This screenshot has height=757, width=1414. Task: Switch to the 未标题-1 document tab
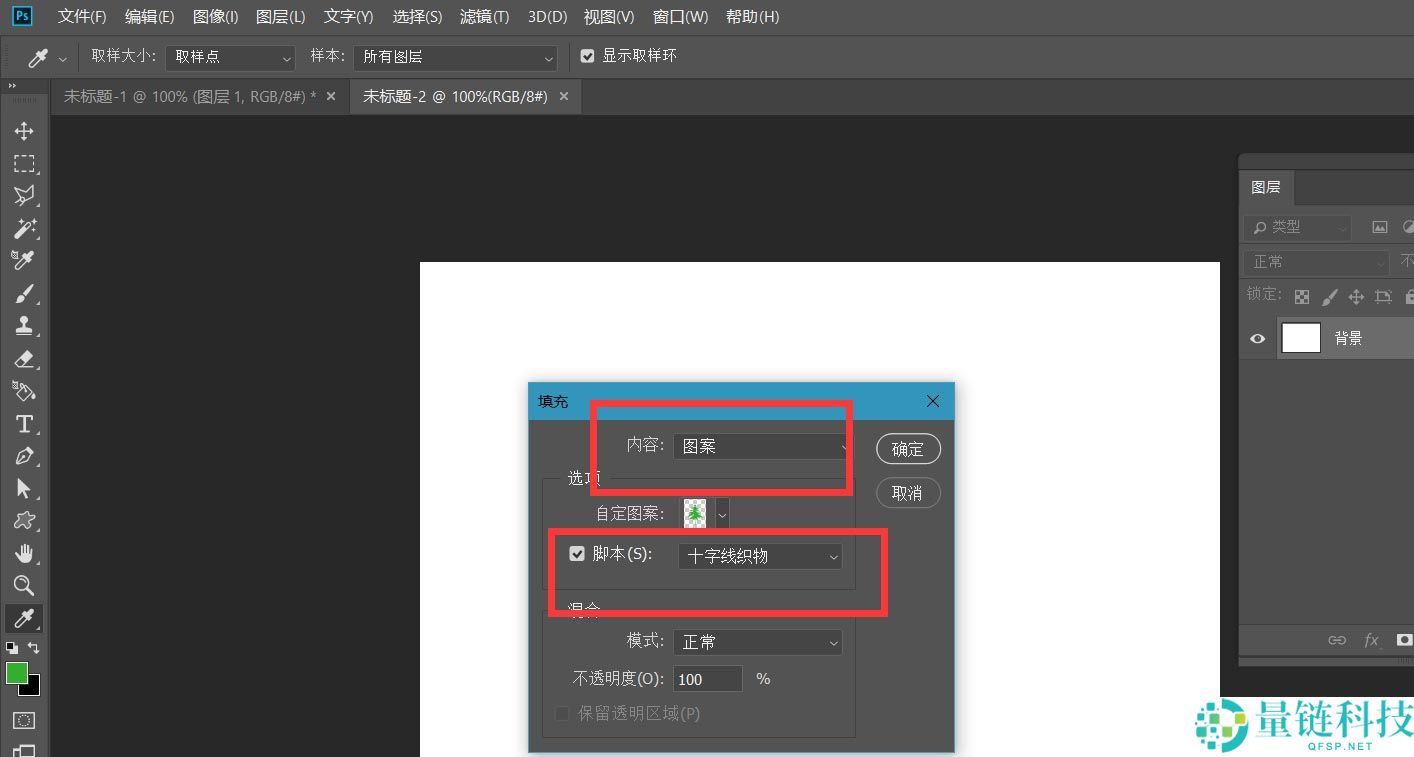[189, 97]
